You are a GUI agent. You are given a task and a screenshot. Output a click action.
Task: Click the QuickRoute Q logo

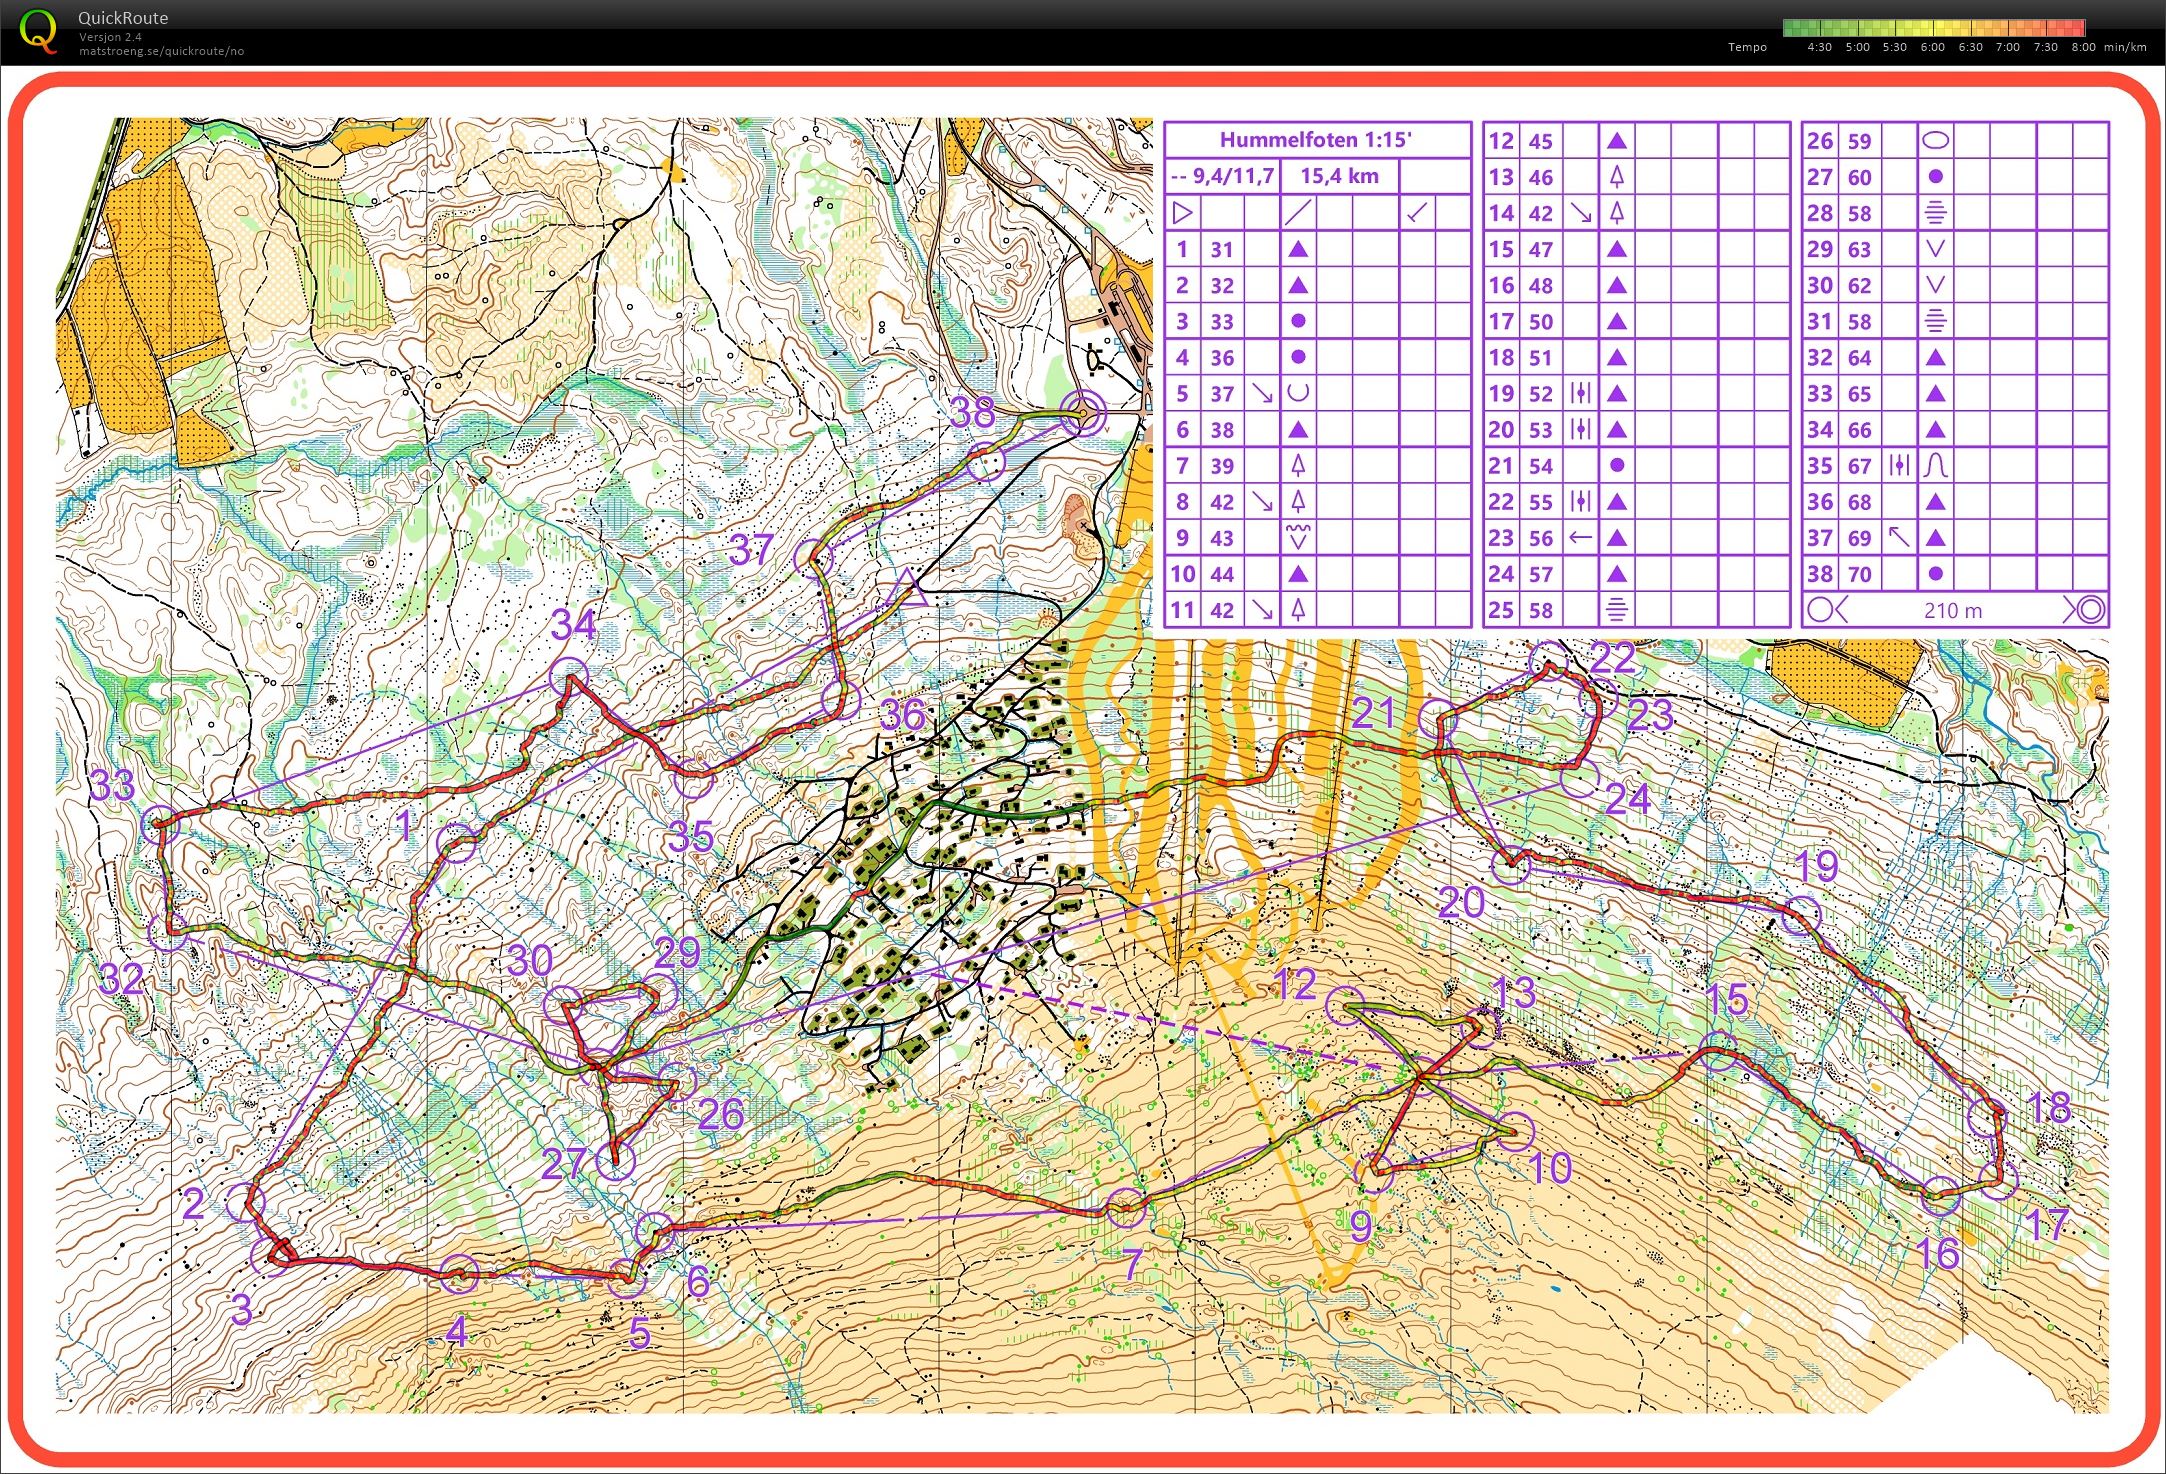pyautogui.click(x=38, y=31)
